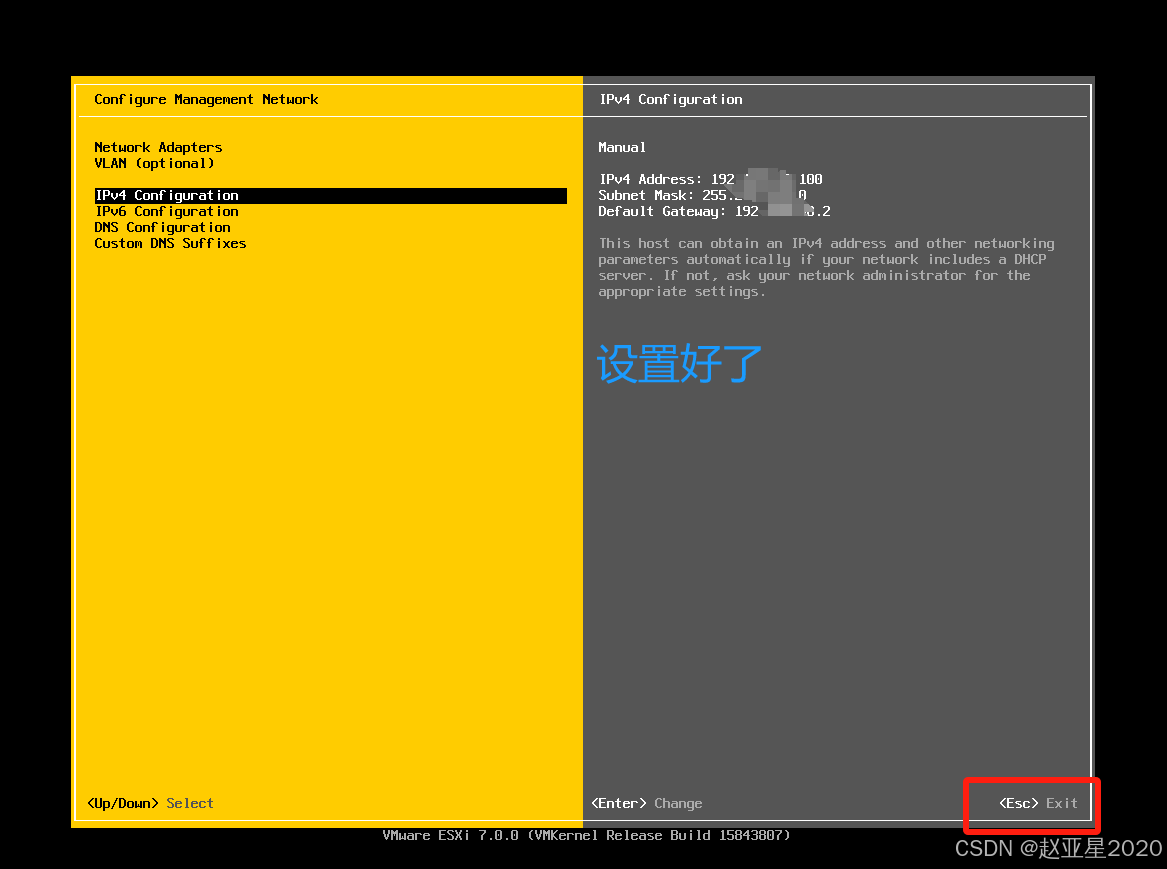Click the Manual mode label
This screenshot has height=869, width=1167.
click(x=622, y=147)
